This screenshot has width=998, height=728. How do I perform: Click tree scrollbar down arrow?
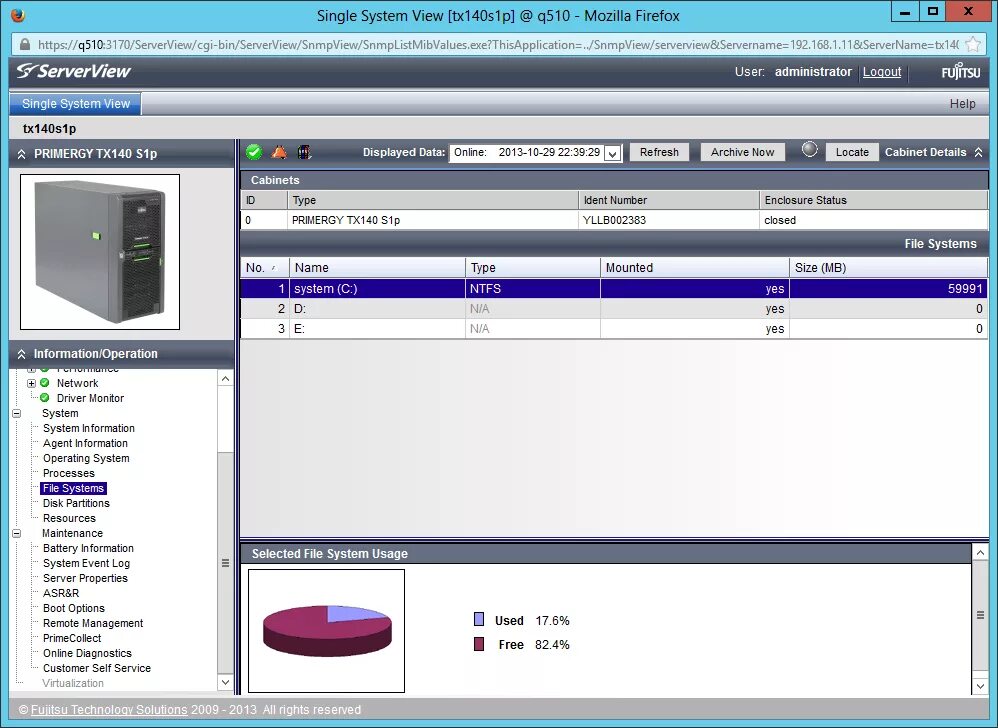point(225,682)
